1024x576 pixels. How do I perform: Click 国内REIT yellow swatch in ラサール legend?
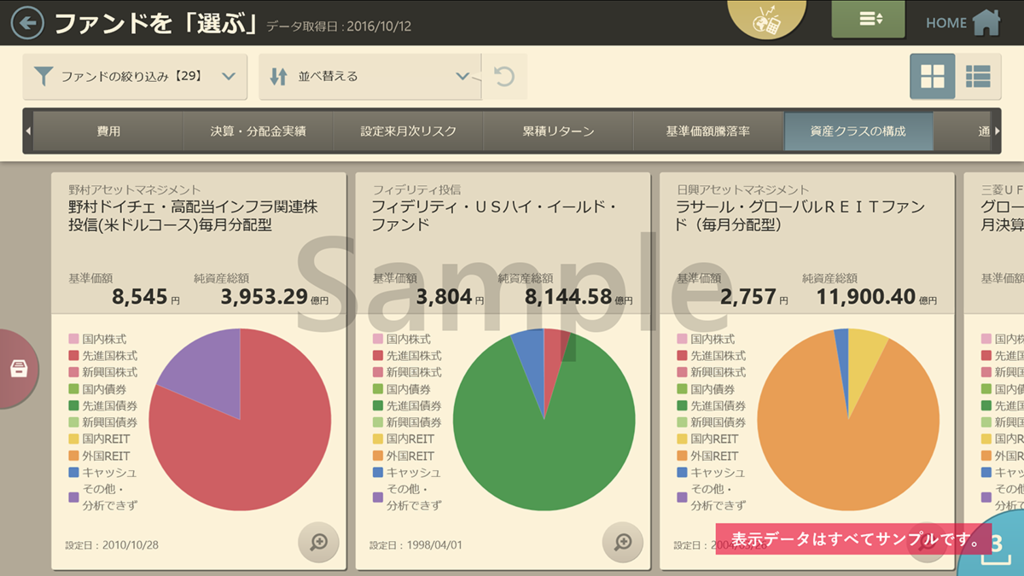[x=682, y=439]
